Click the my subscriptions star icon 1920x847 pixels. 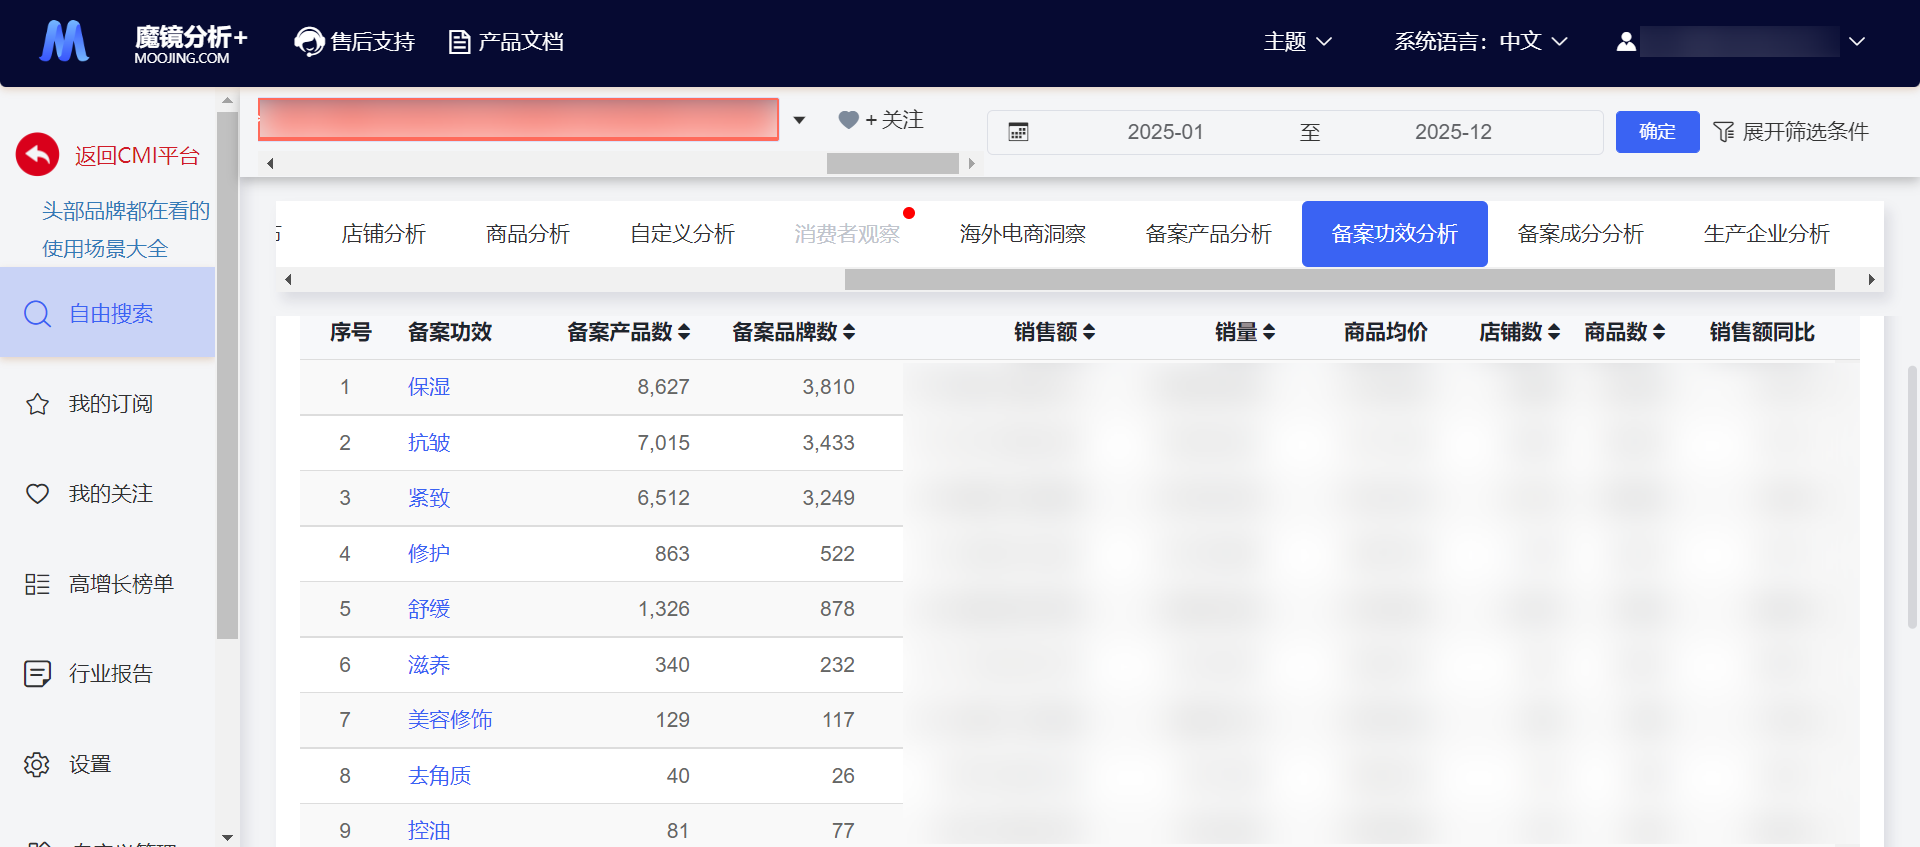tap(37, 404)
